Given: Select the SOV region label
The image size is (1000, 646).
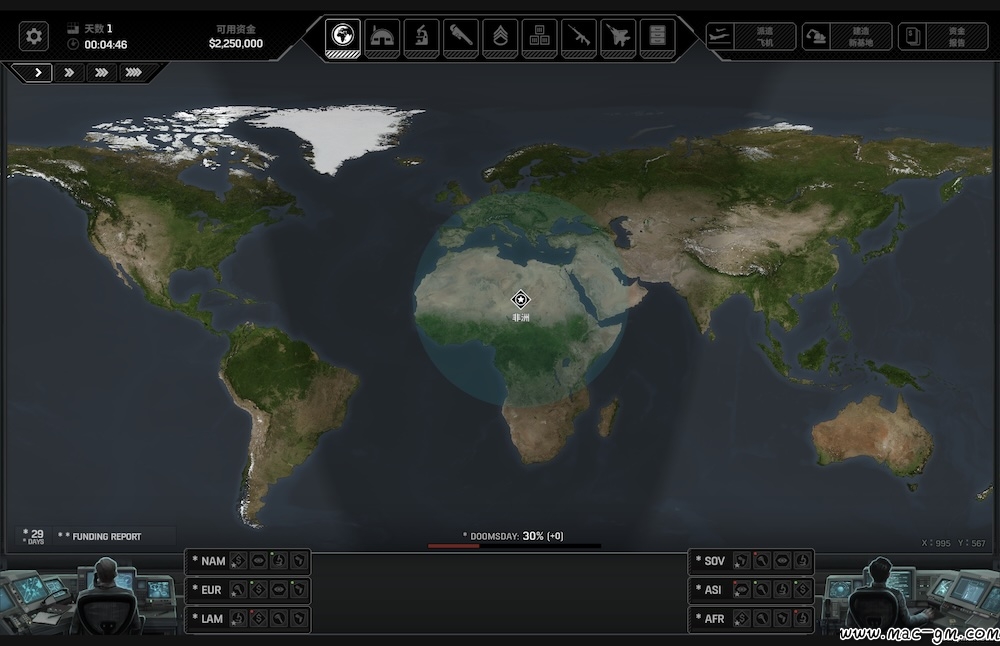Looking at the screenshot, I should (x=714, y=561).
